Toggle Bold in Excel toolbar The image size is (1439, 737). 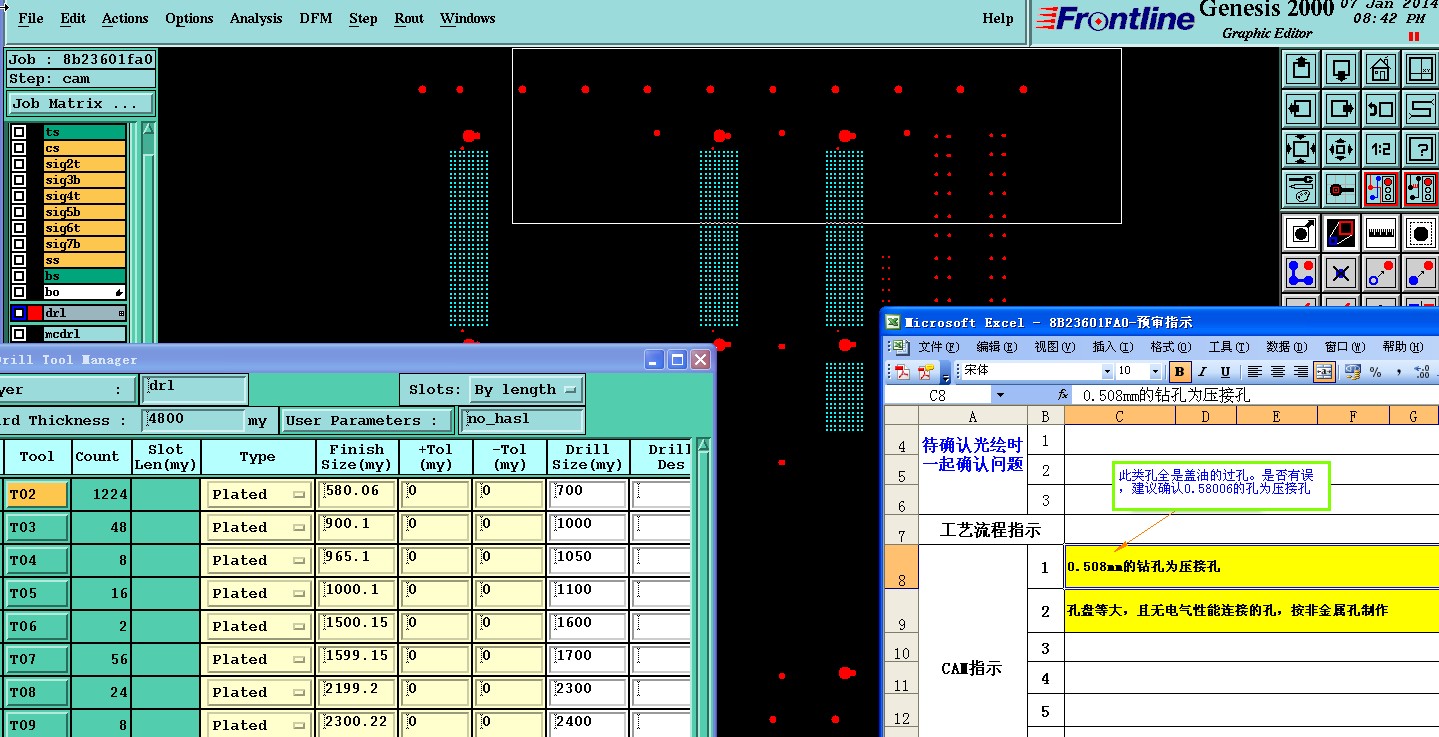click(1180, 371)
